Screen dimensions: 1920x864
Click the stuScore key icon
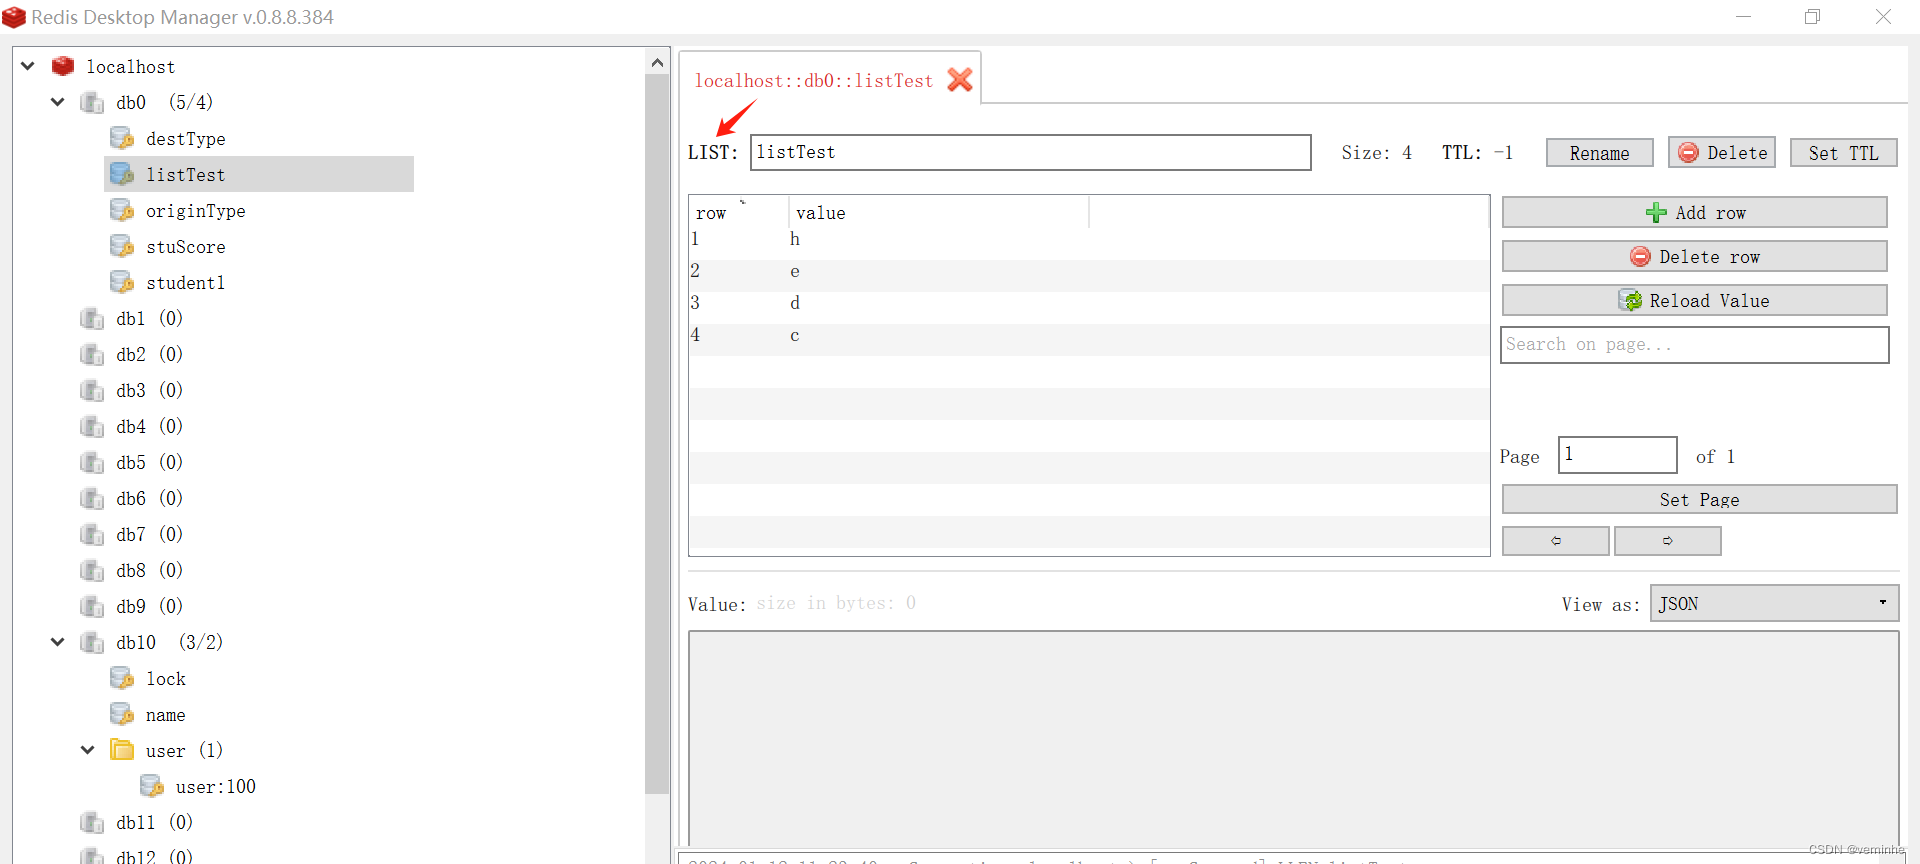pos(122,246)
